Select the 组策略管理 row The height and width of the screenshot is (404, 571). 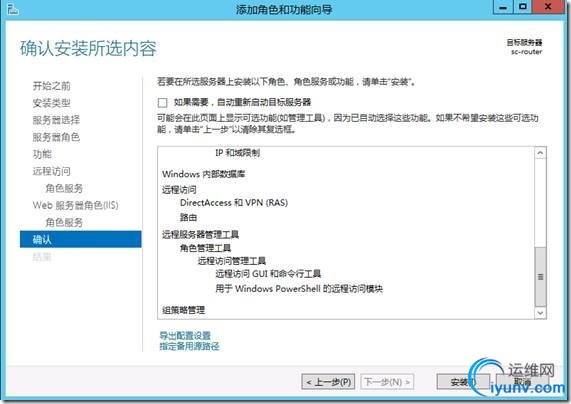[184, 310]
